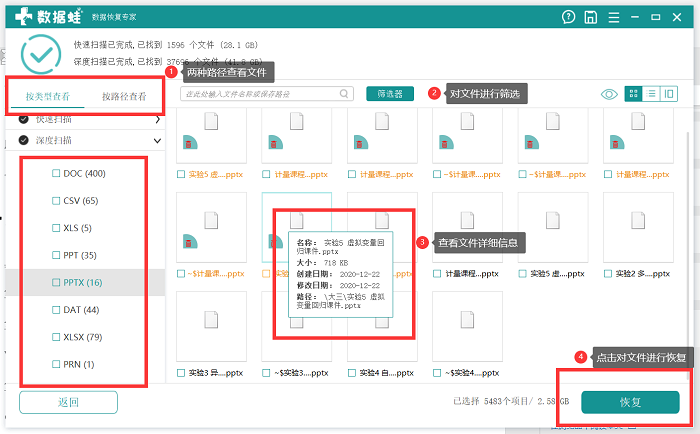Image resolution: width=700 pixels, height=434 pixels.
Task: Select the DOC (400) type label
Action: (x=84, y=173)
